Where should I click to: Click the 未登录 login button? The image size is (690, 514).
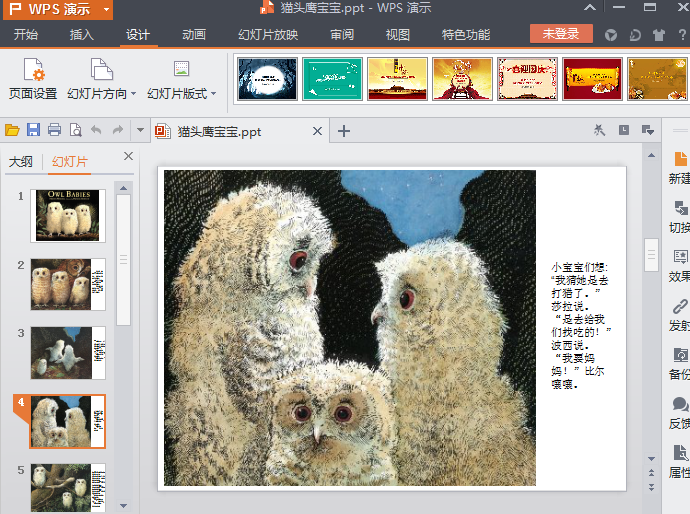point(560,34)
